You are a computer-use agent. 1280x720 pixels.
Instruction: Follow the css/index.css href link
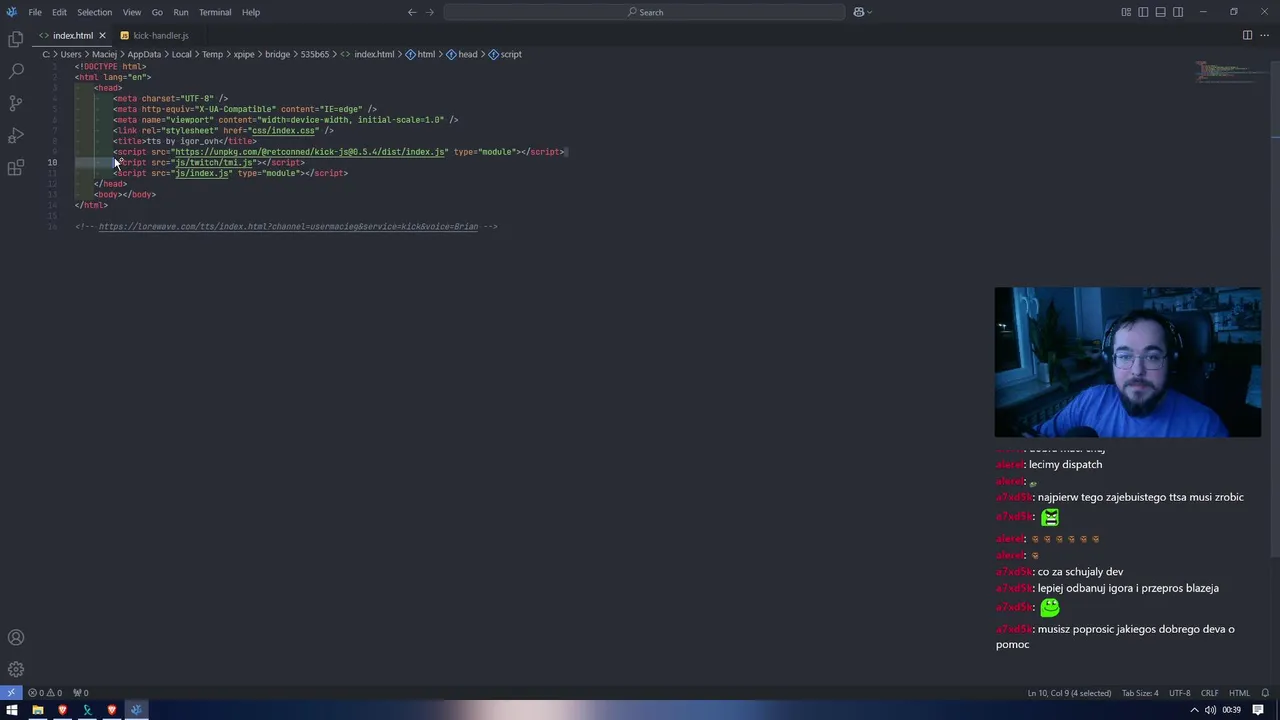[284, 131]
